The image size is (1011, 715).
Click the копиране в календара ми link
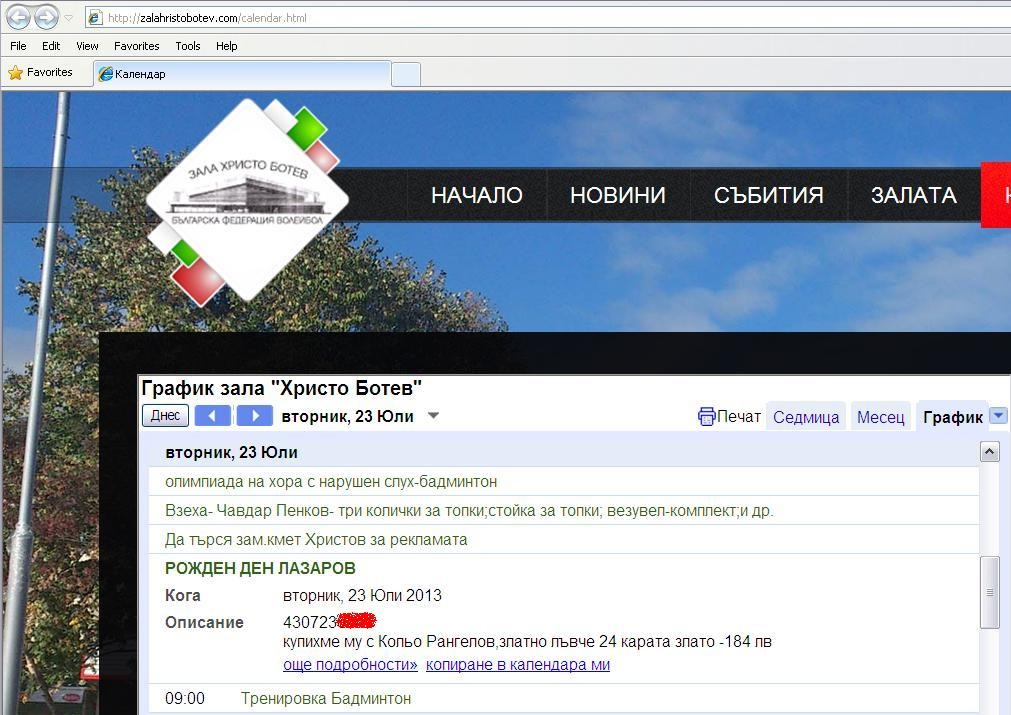coord(518,665)
